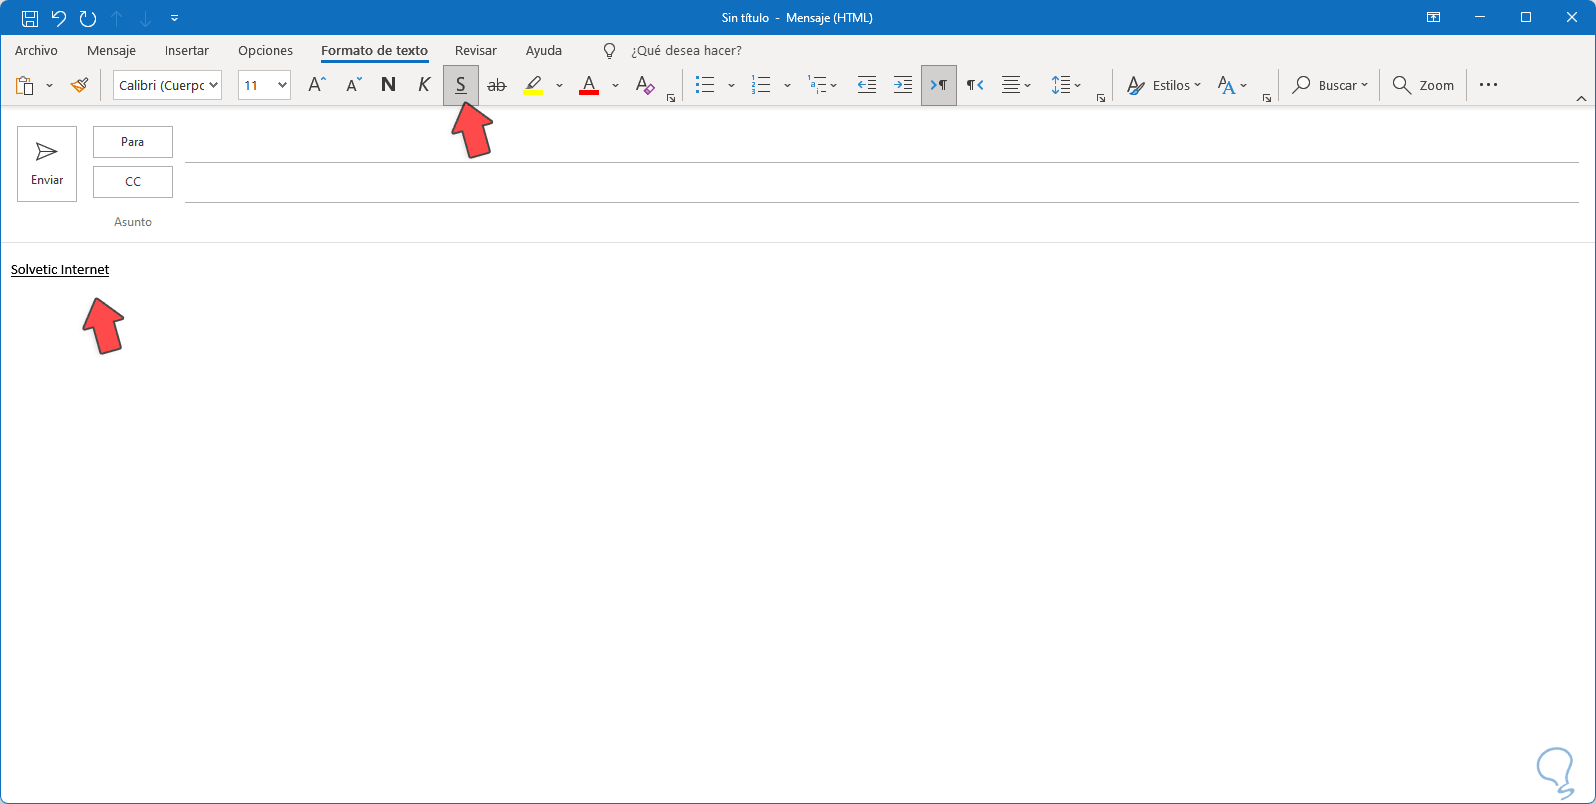Maximize the message window
The image size is (1596, 804).
click(1526, 18)
